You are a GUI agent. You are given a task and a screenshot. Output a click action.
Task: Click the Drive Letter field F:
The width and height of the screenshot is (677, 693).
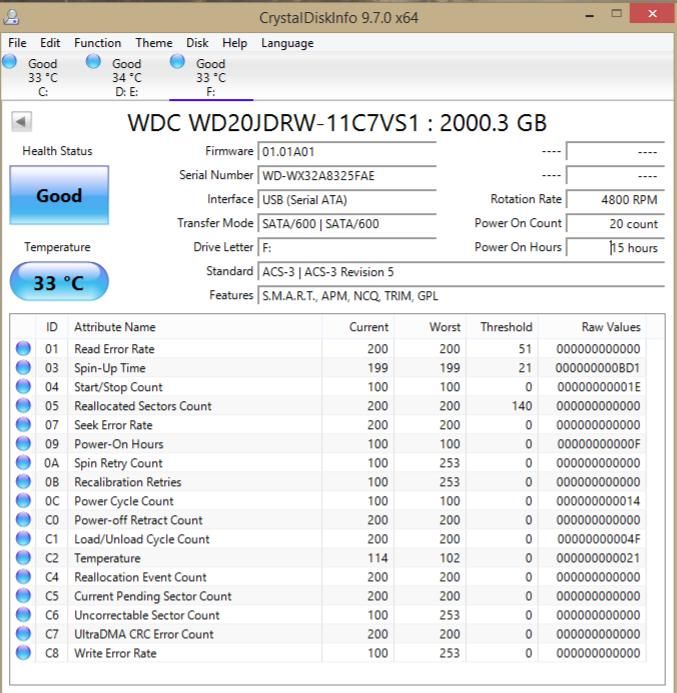coord(347,248)
